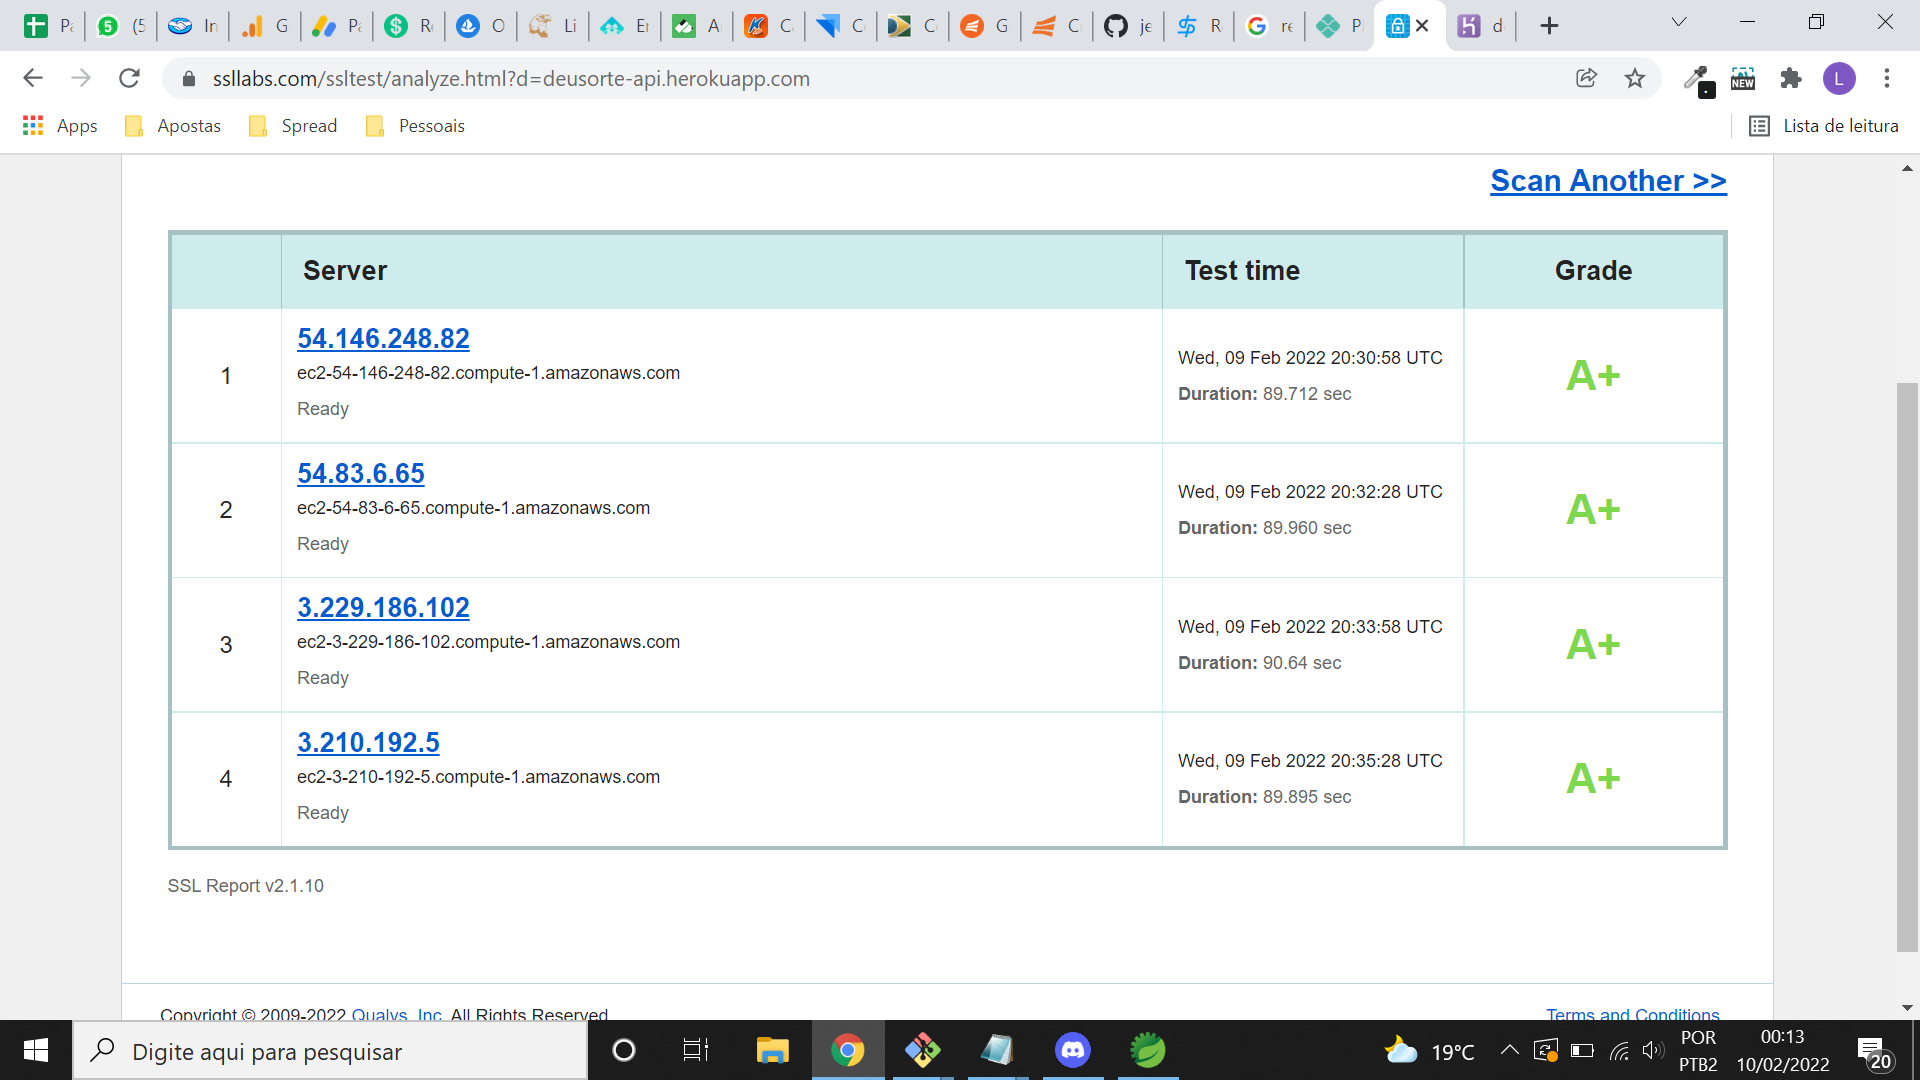Viewport: 1920px width, 1080px height.
Task: Open the 'Scan Another >>' link
Action: (x=1607, y=179)
